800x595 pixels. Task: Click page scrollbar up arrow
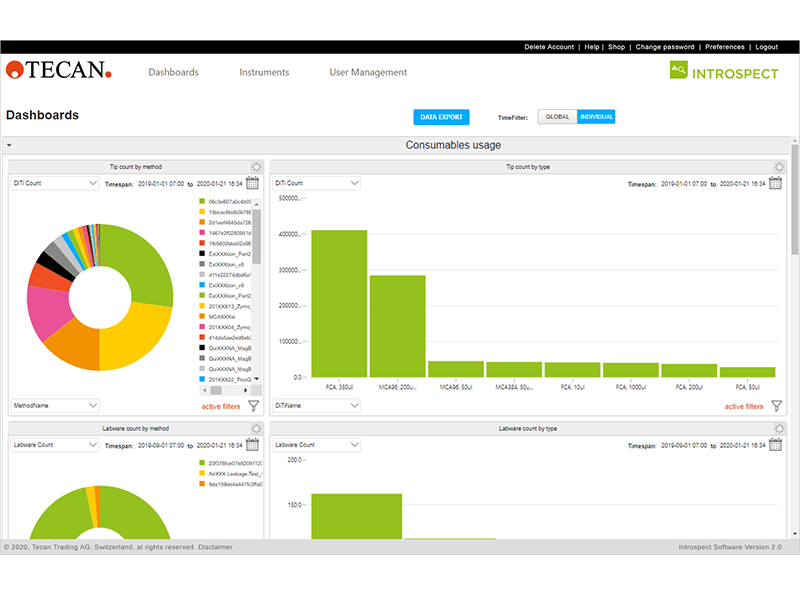click(795, 141)
